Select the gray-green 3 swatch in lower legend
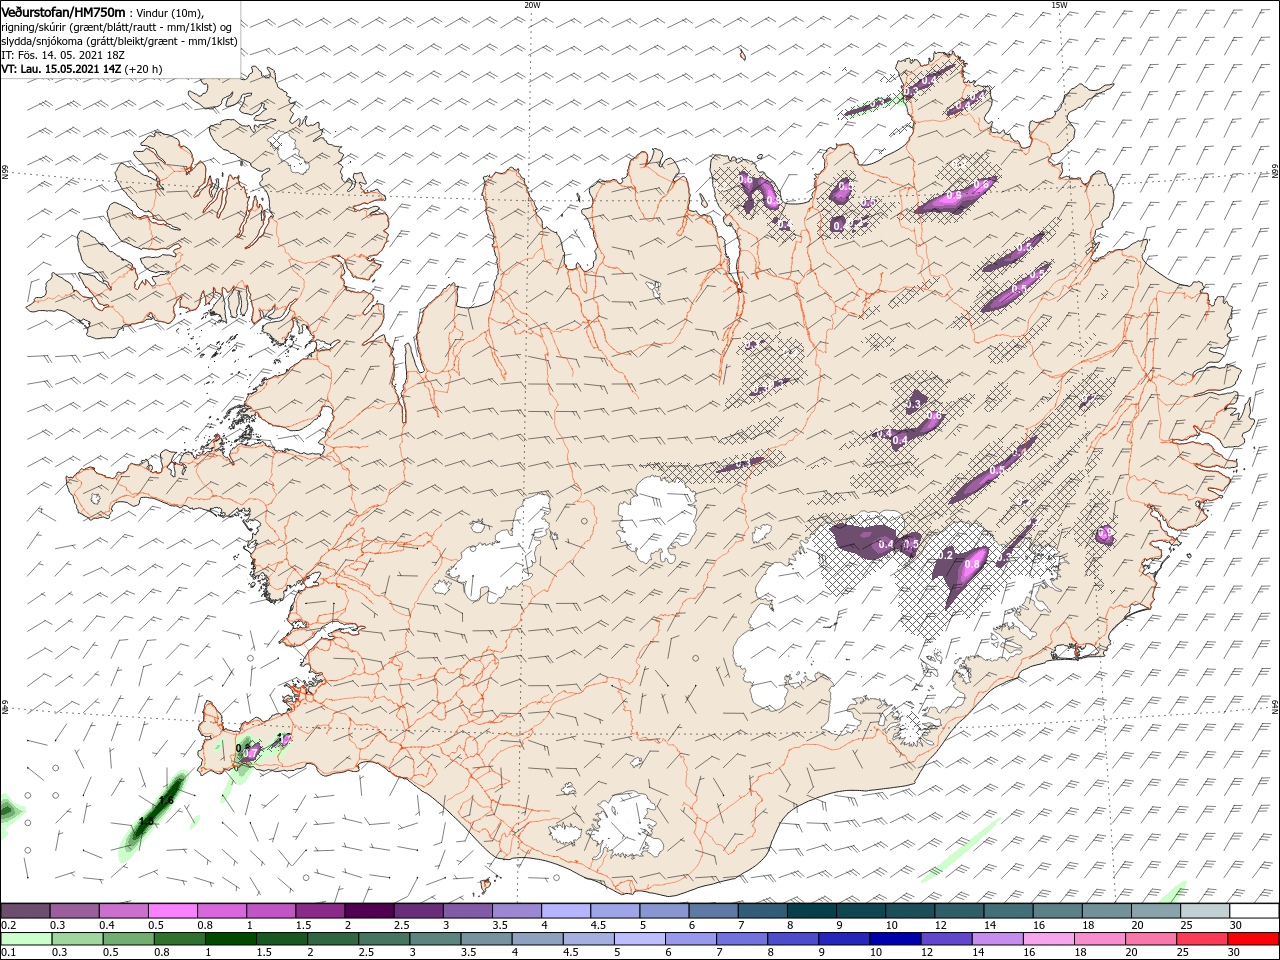Screen dimensions: 1280x960 (435, 939)
